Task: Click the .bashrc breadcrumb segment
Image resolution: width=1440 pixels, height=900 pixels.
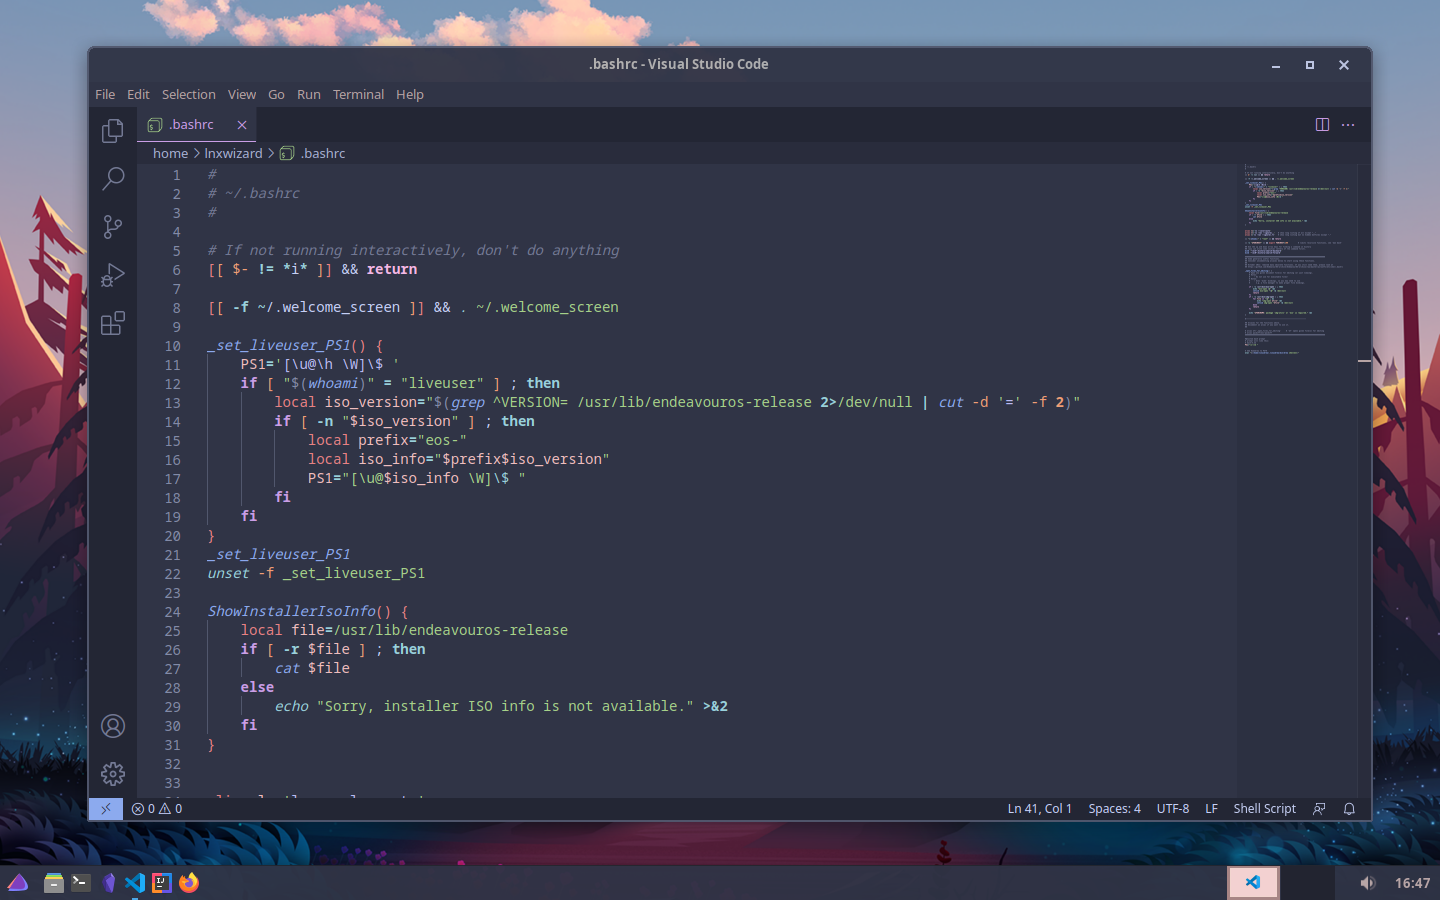Action: [323, 153]
